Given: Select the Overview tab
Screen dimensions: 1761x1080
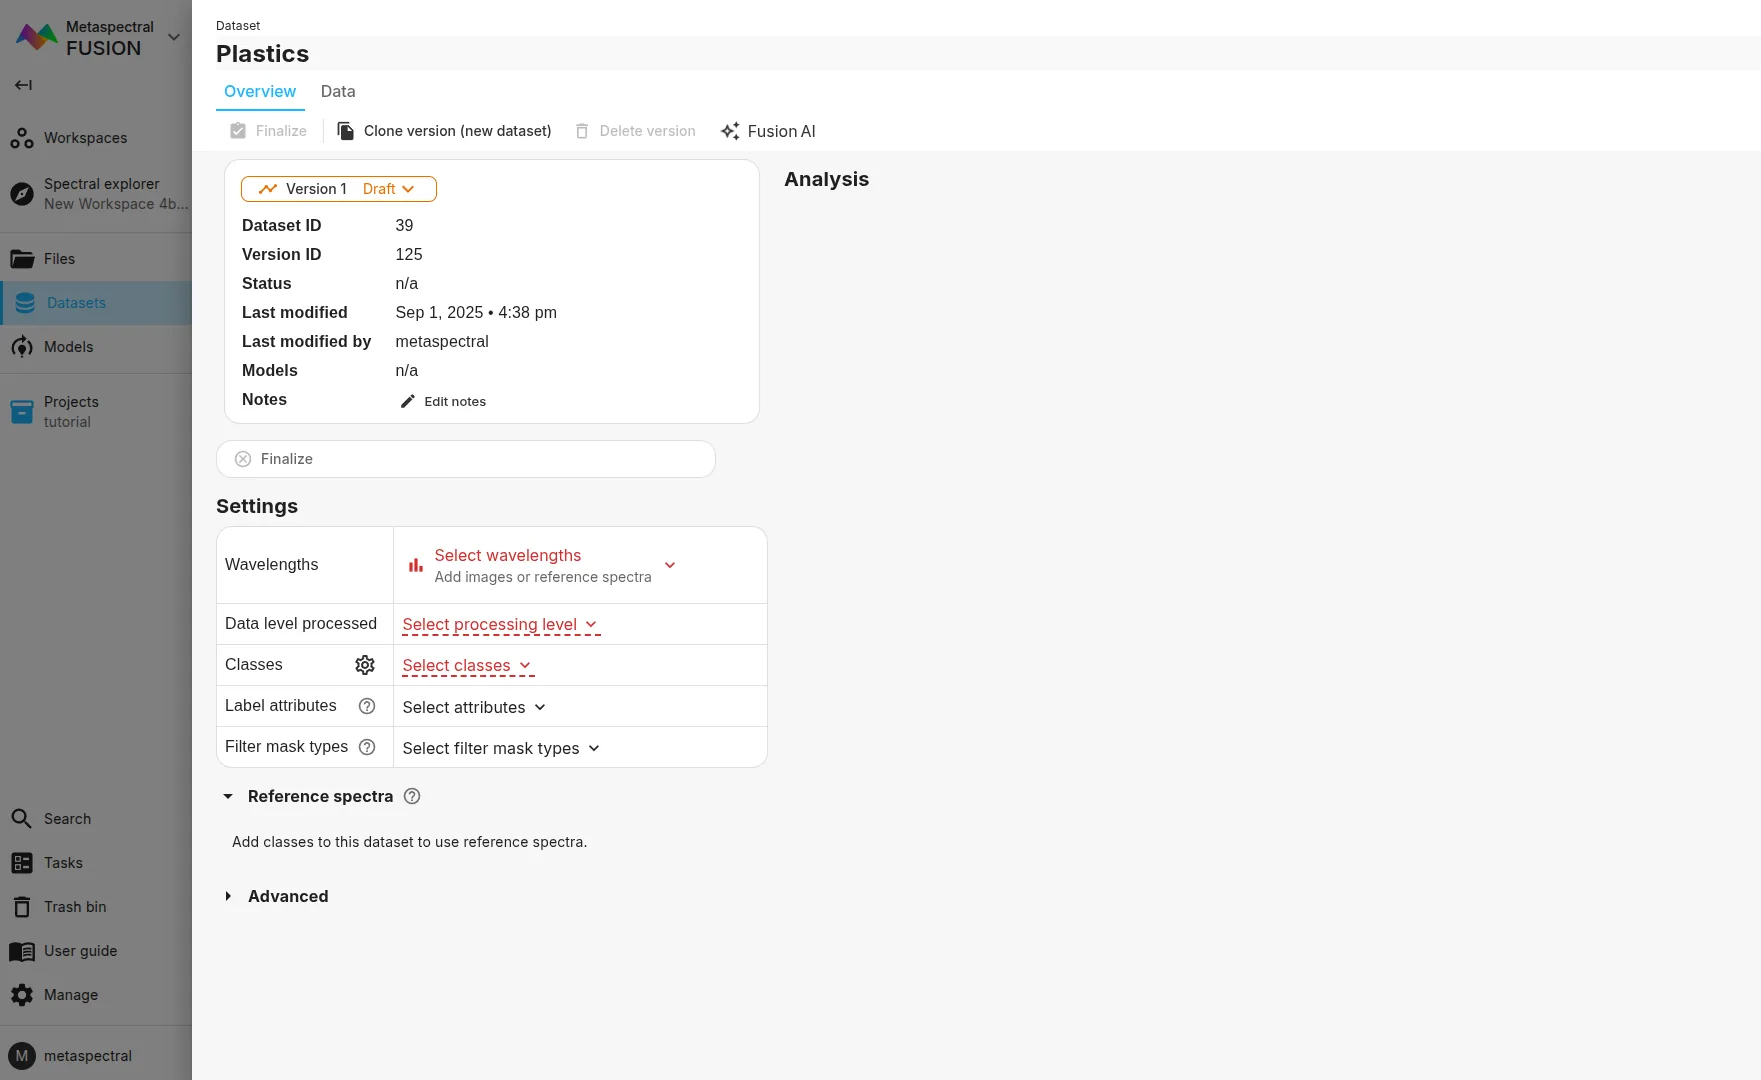Looking at the screenshot, I should (260, 91).
